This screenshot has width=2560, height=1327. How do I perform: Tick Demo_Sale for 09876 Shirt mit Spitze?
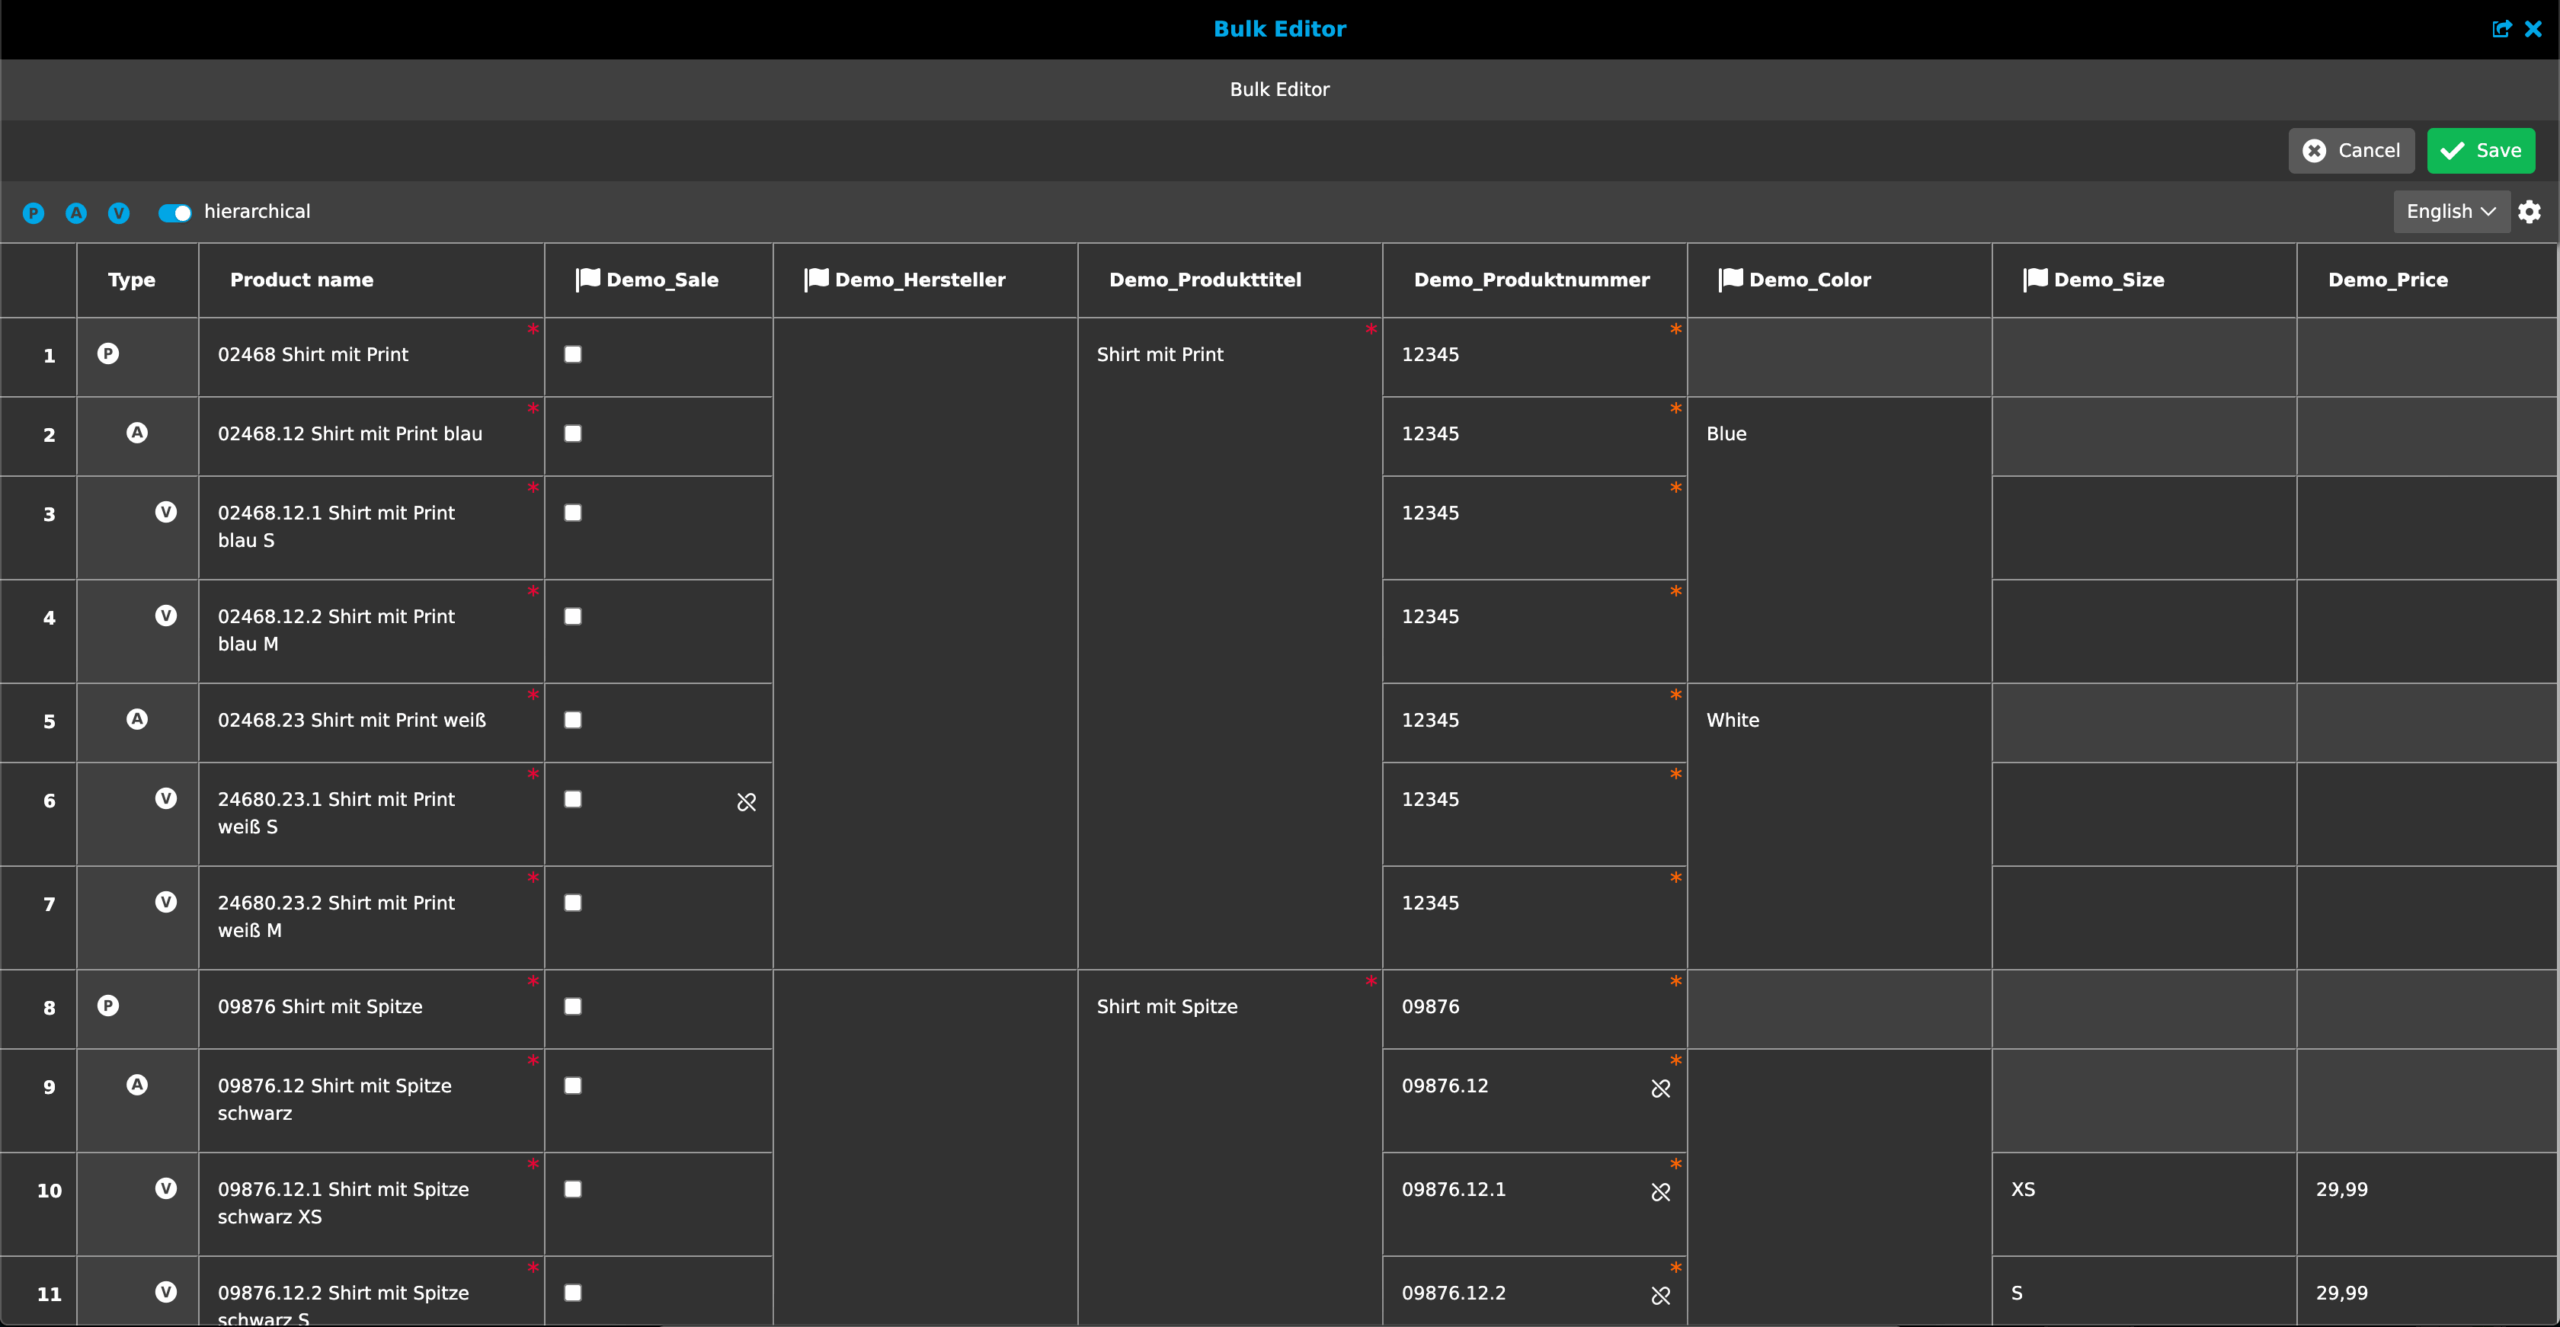pos(573,1008)
